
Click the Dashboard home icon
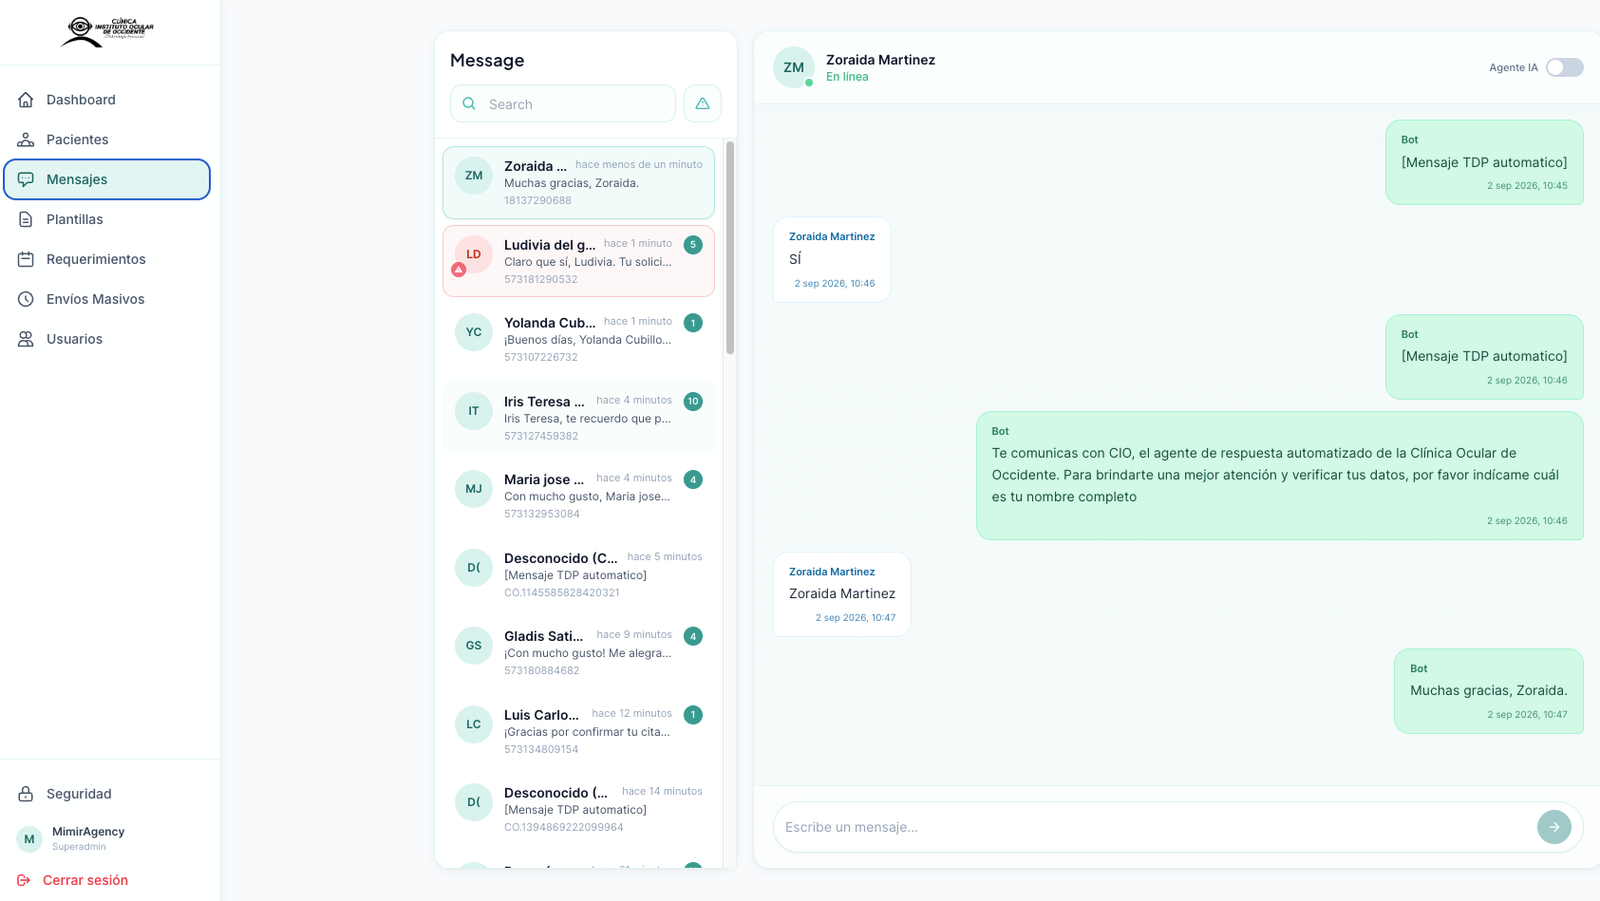[26, 100]
